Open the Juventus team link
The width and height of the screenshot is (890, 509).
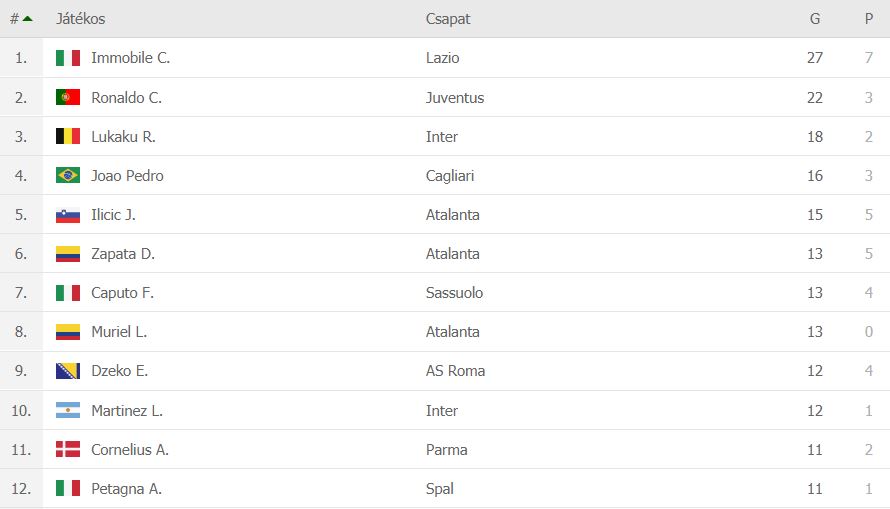click(455, 98)
